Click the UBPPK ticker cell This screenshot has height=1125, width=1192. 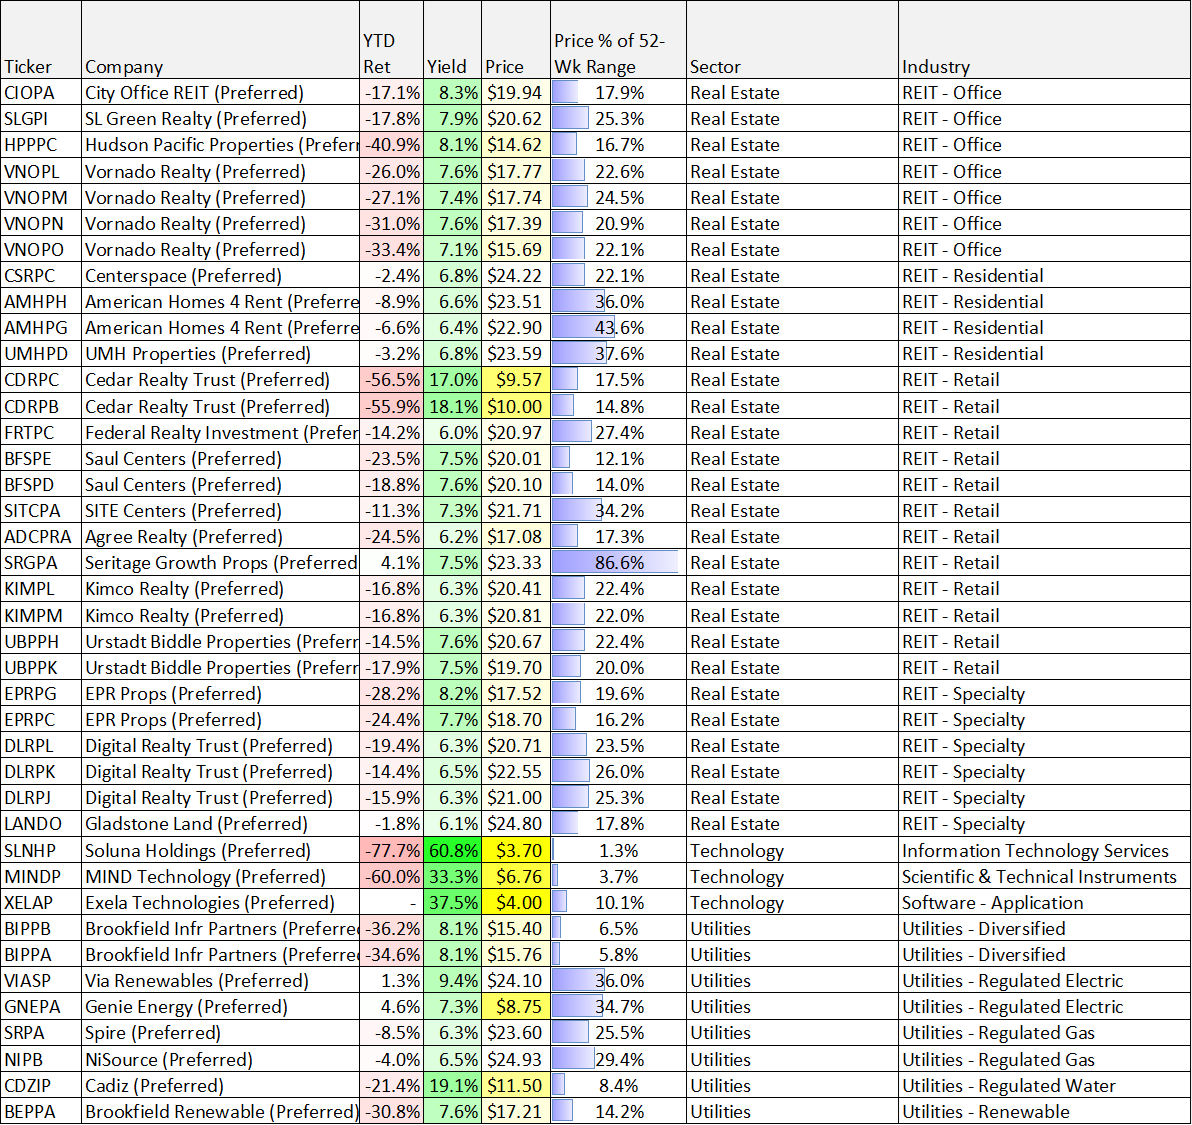click(x=41, y=667)
